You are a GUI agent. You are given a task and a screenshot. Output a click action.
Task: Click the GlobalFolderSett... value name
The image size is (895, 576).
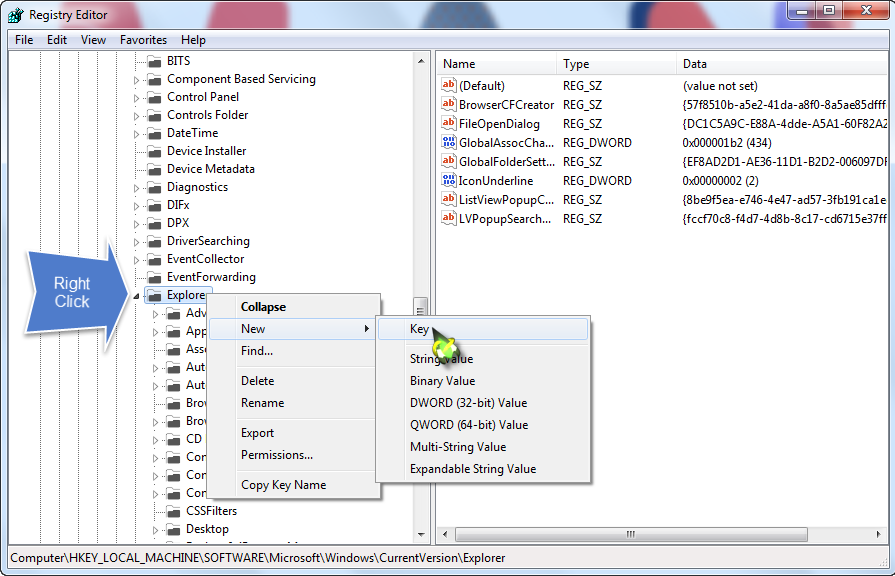(507, 162)
